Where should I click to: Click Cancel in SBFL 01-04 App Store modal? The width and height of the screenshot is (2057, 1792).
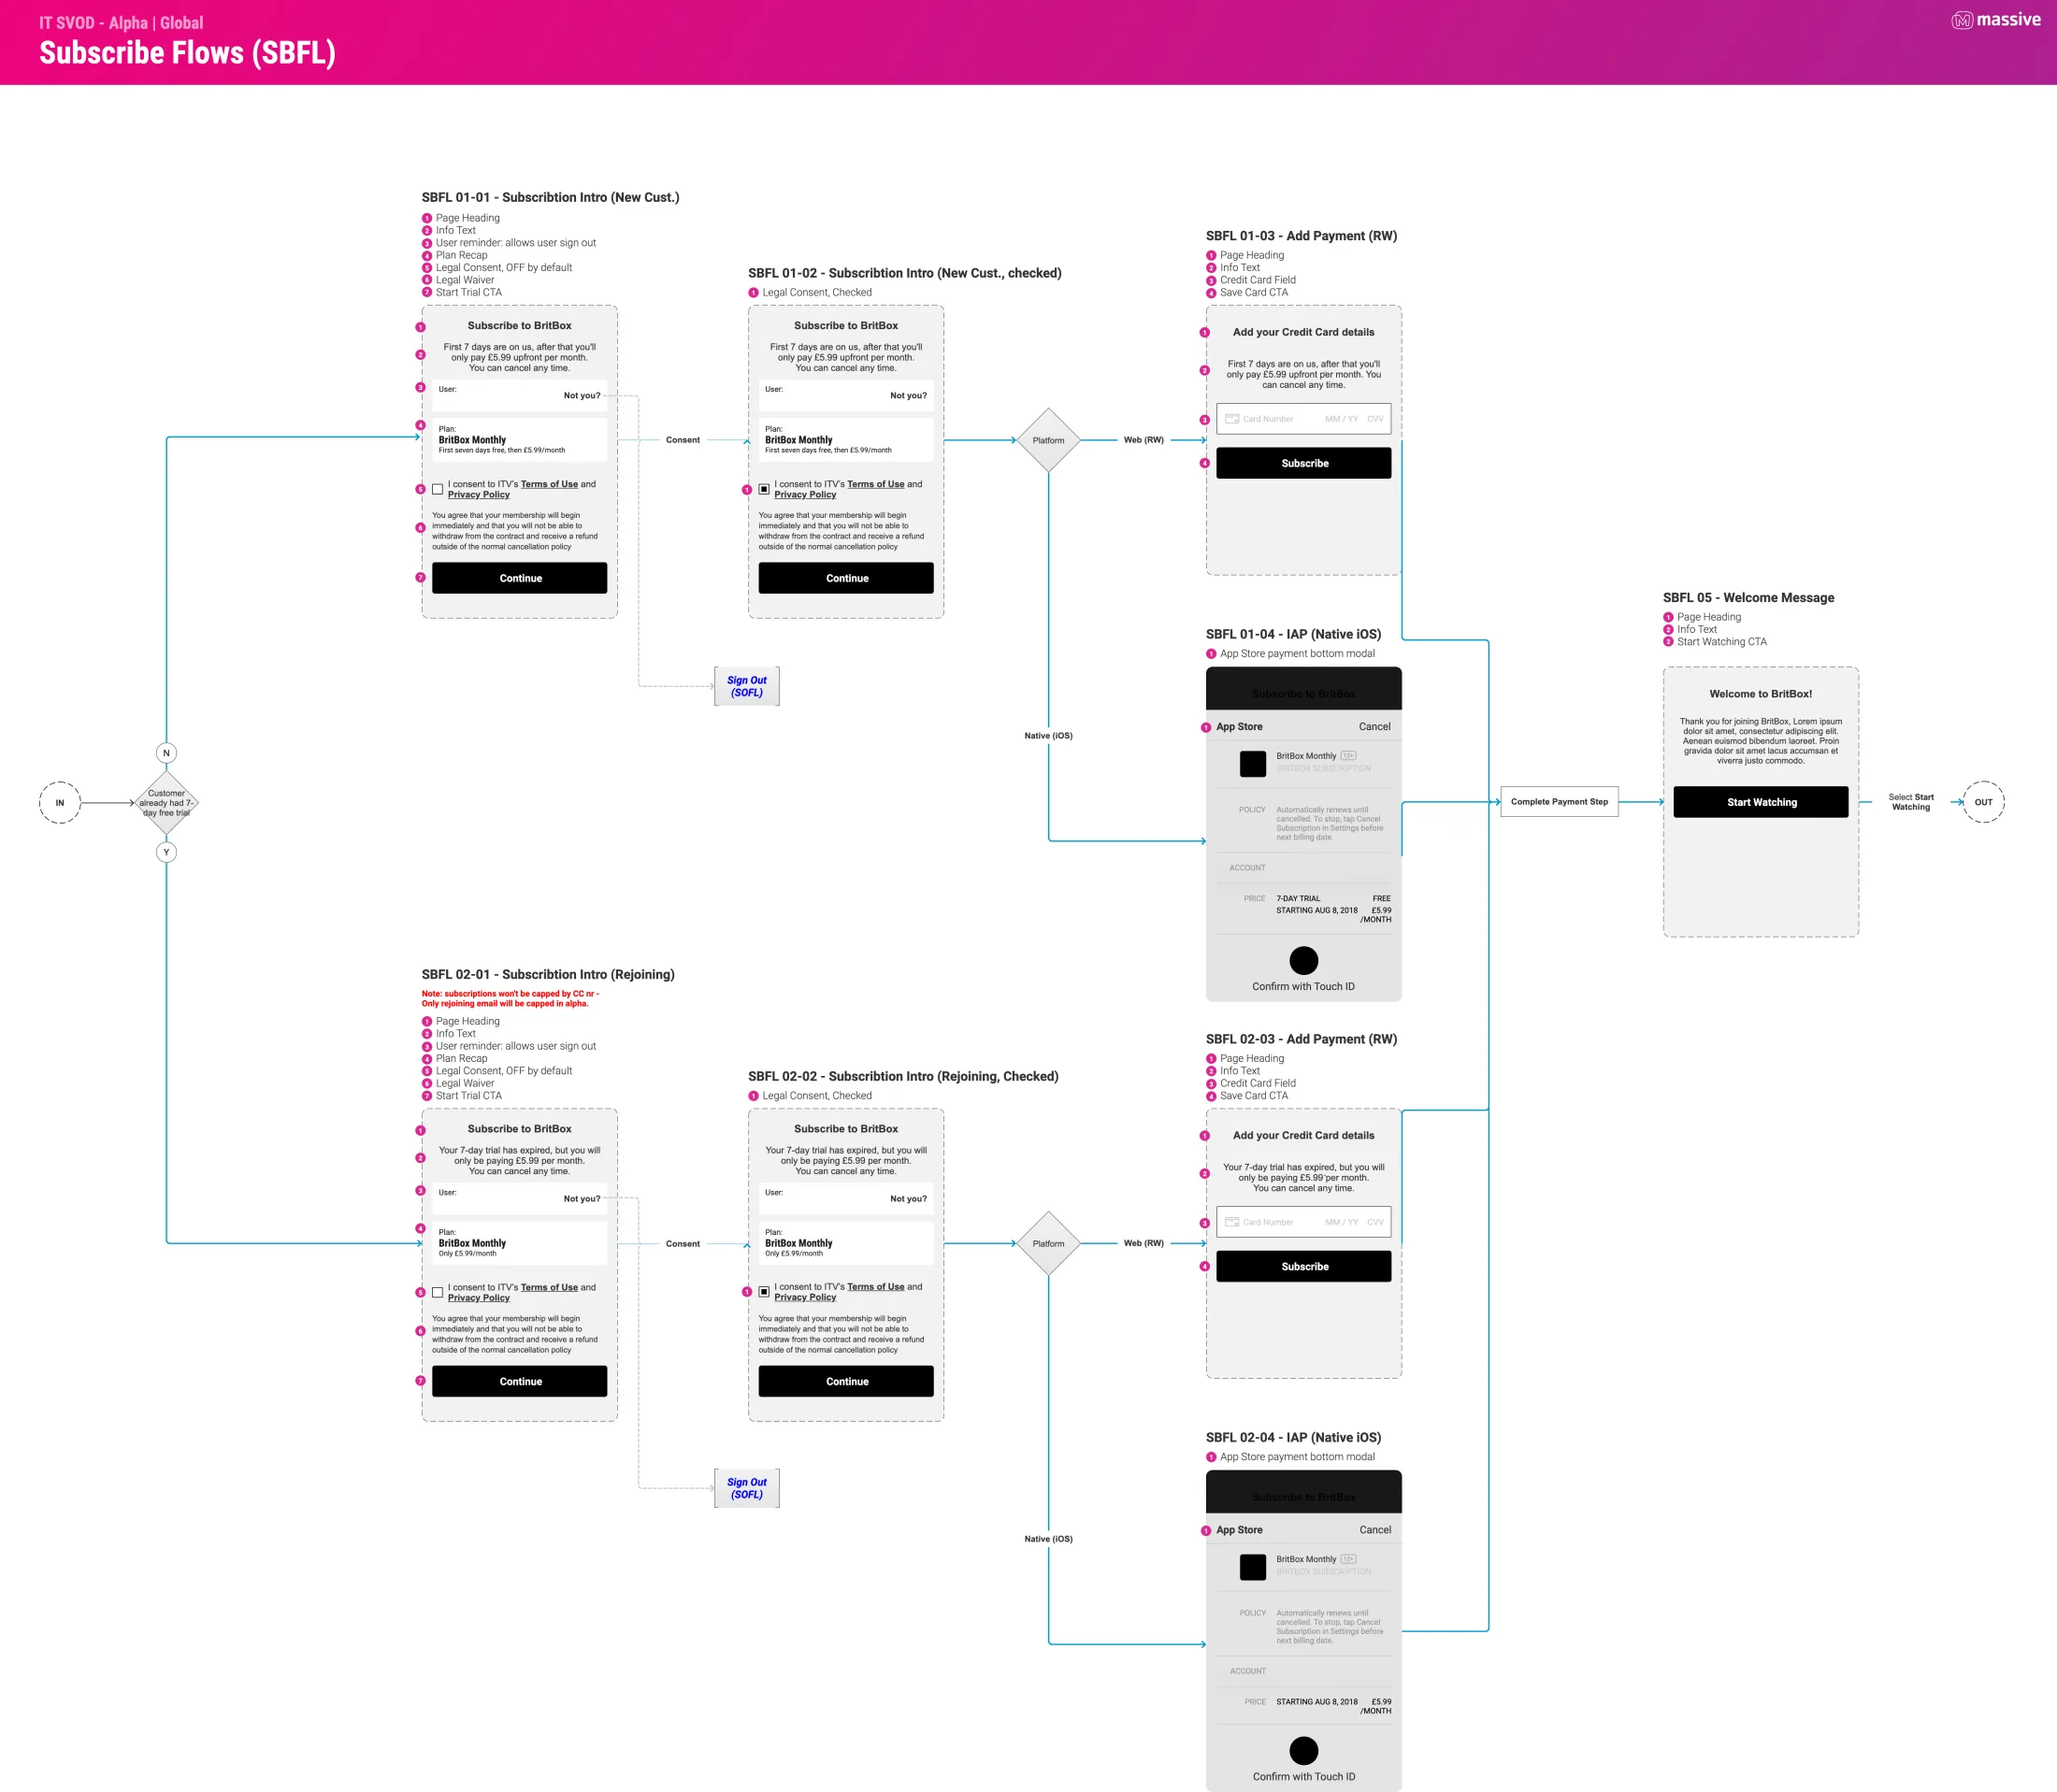tap(1374, 727)
